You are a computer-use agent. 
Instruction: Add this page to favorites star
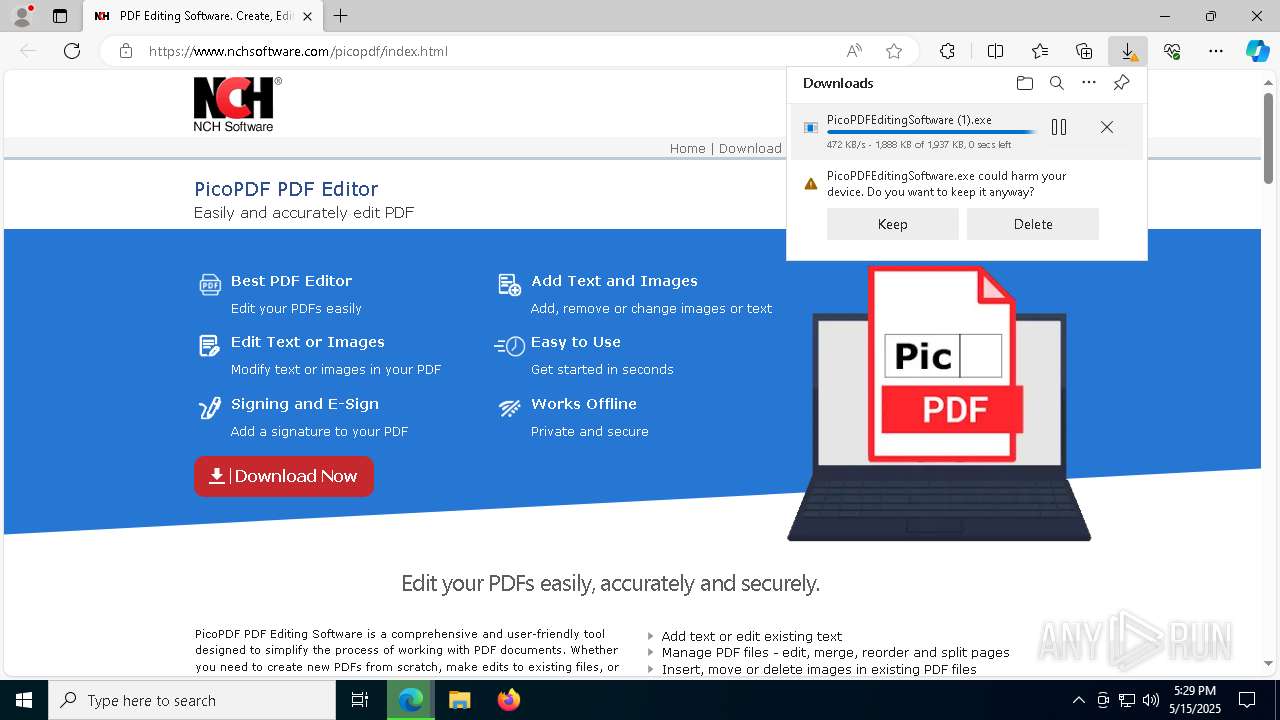894,51
